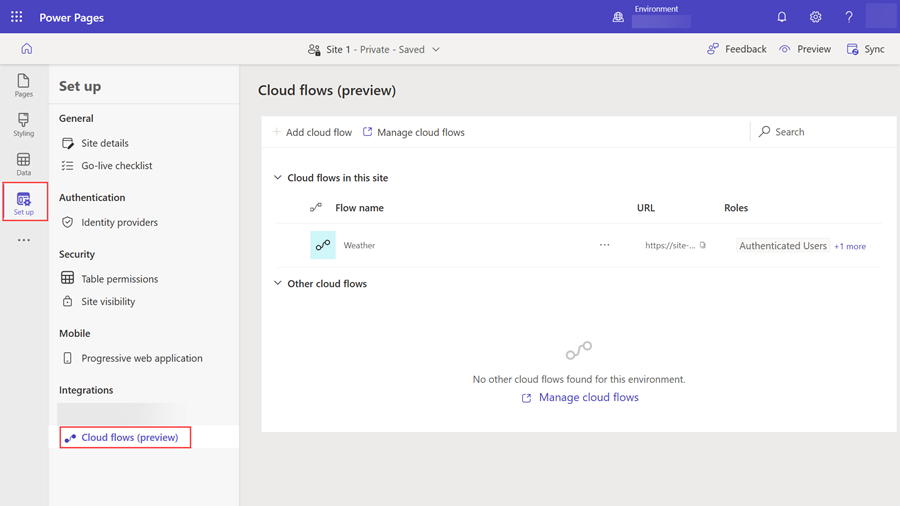Collapse Cloud flows in this site section
This screenshot has width=900, height=506.
coord(278,177)
